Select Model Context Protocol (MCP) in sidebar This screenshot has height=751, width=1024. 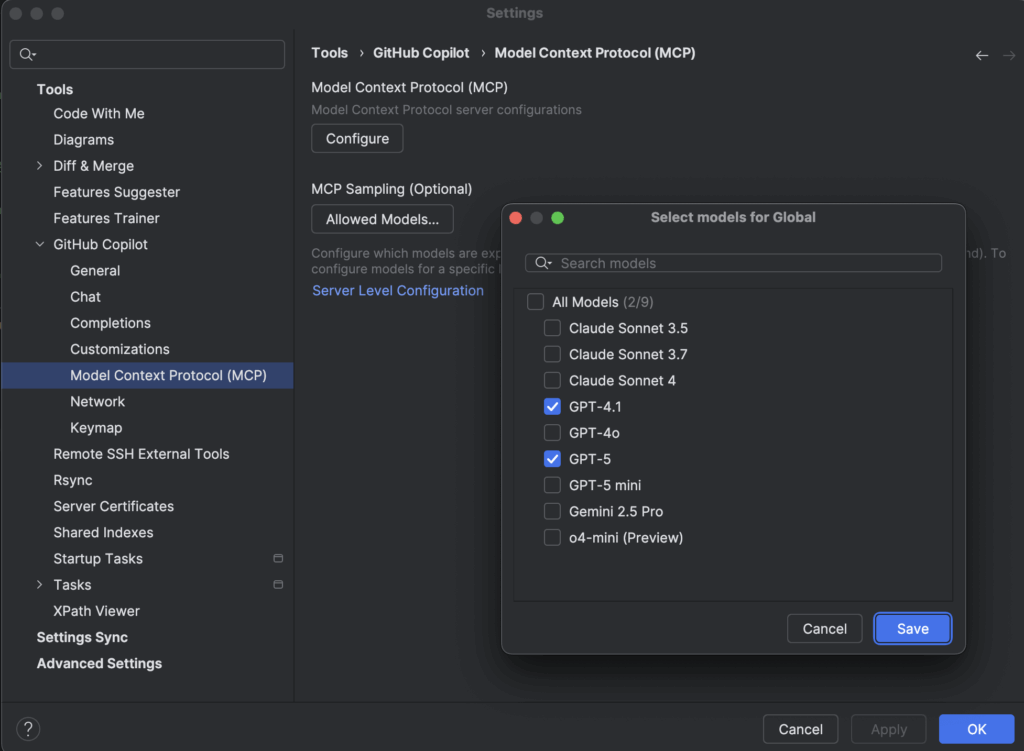pyautogui.click(x=148, y=376)
